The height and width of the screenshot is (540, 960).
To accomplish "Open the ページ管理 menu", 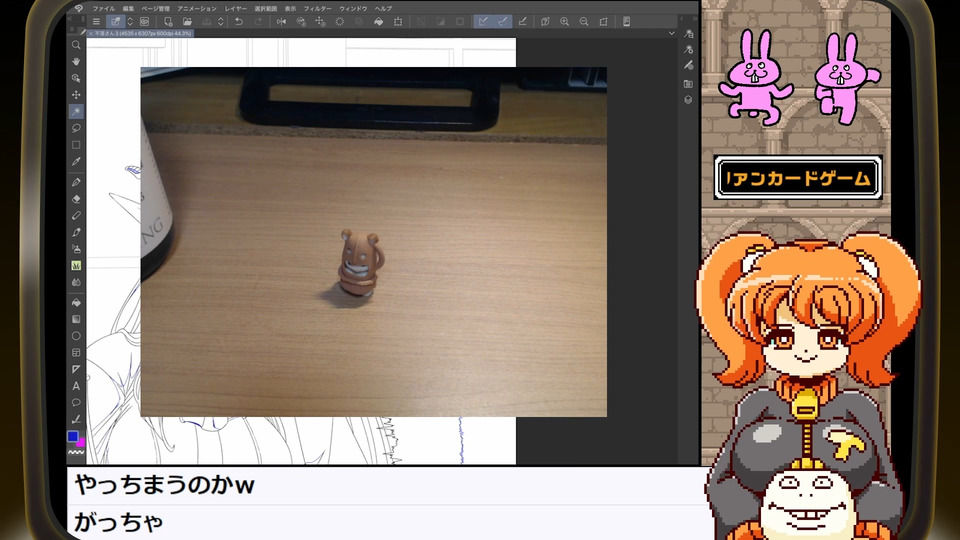I will click(156, 9).
